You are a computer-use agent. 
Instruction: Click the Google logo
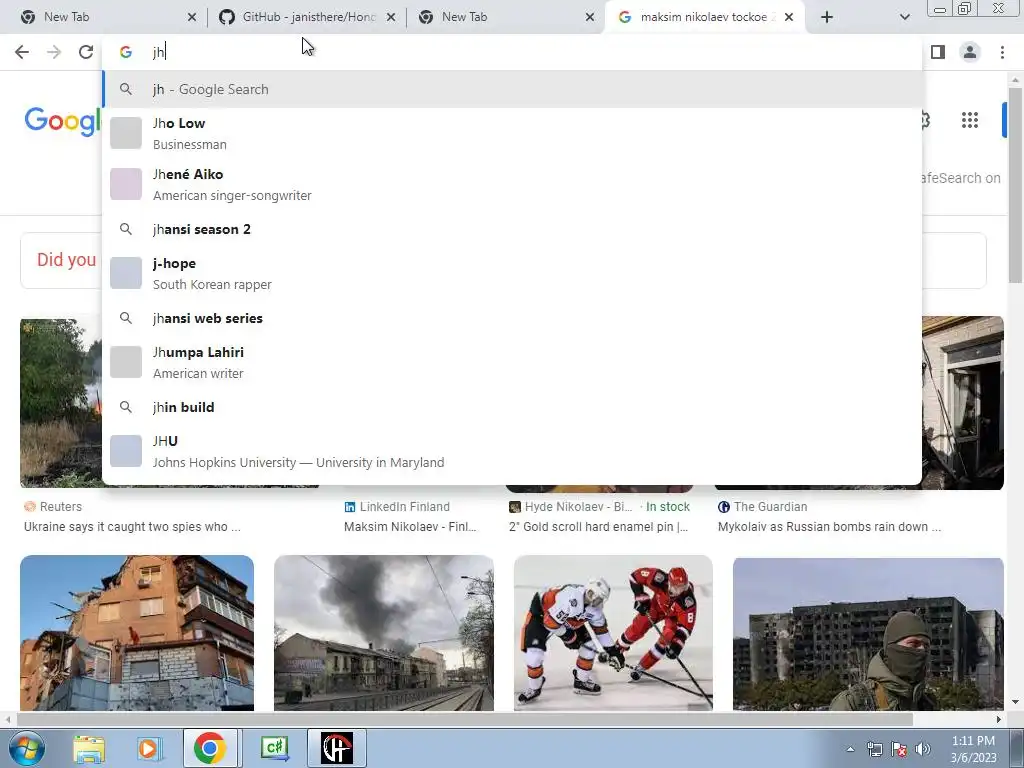pos(63,121)
